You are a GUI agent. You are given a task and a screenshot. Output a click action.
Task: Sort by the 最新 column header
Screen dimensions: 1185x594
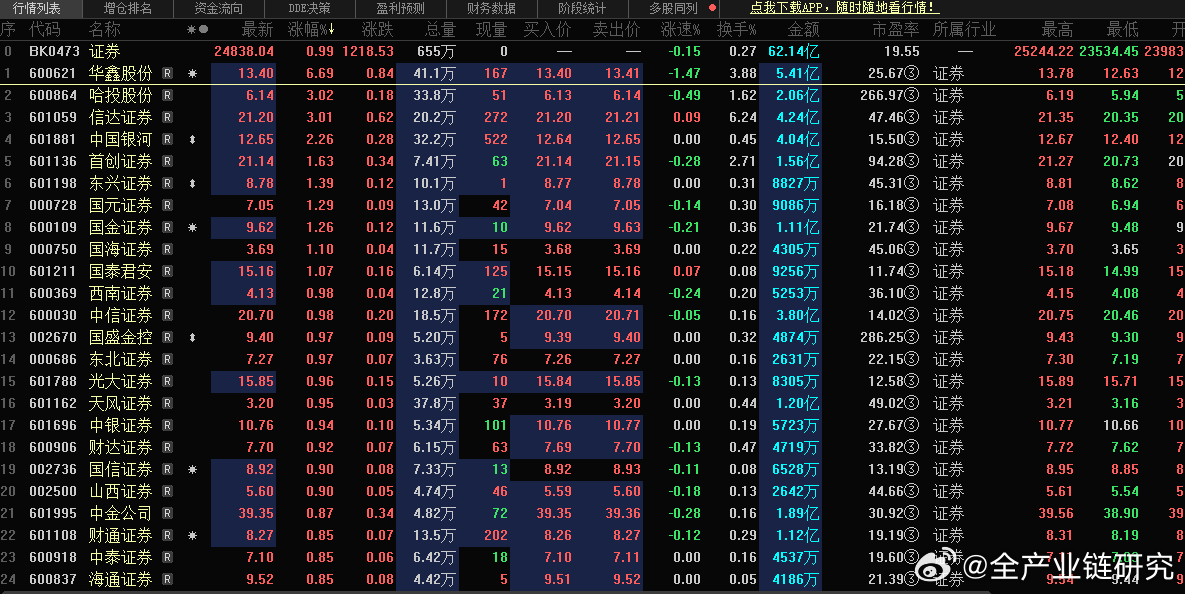257,29
